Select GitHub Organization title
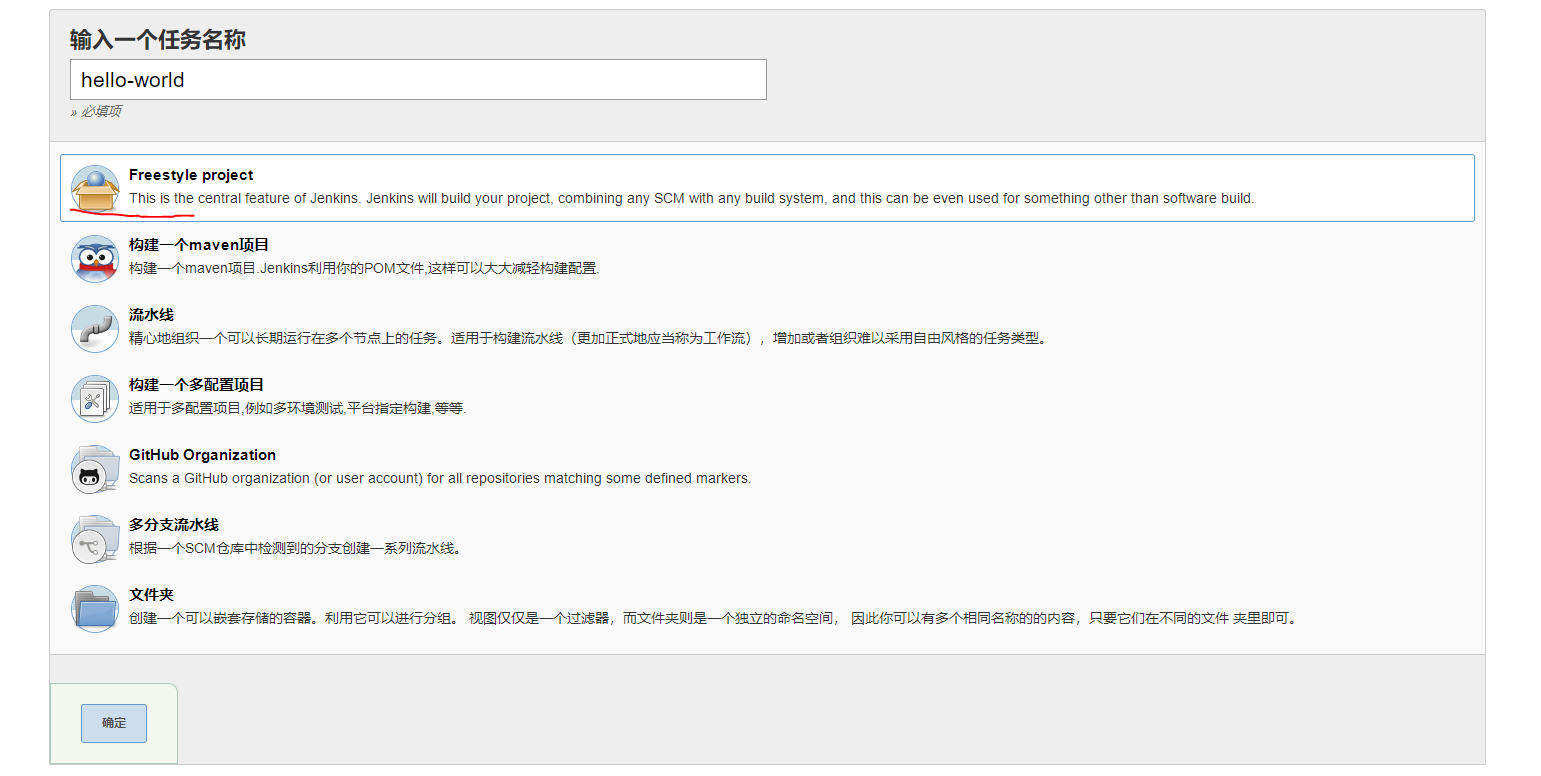Viewport: 1541px width, 776px height. [x=202, y=455]
